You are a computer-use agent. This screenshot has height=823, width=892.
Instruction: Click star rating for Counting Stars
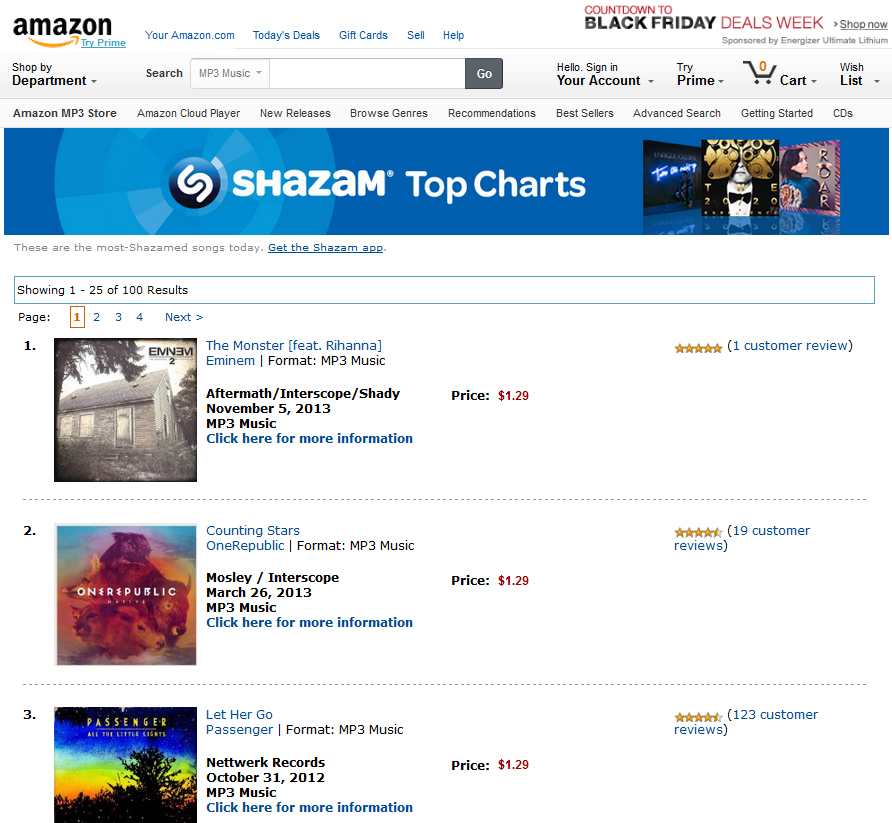coord(698,533)
